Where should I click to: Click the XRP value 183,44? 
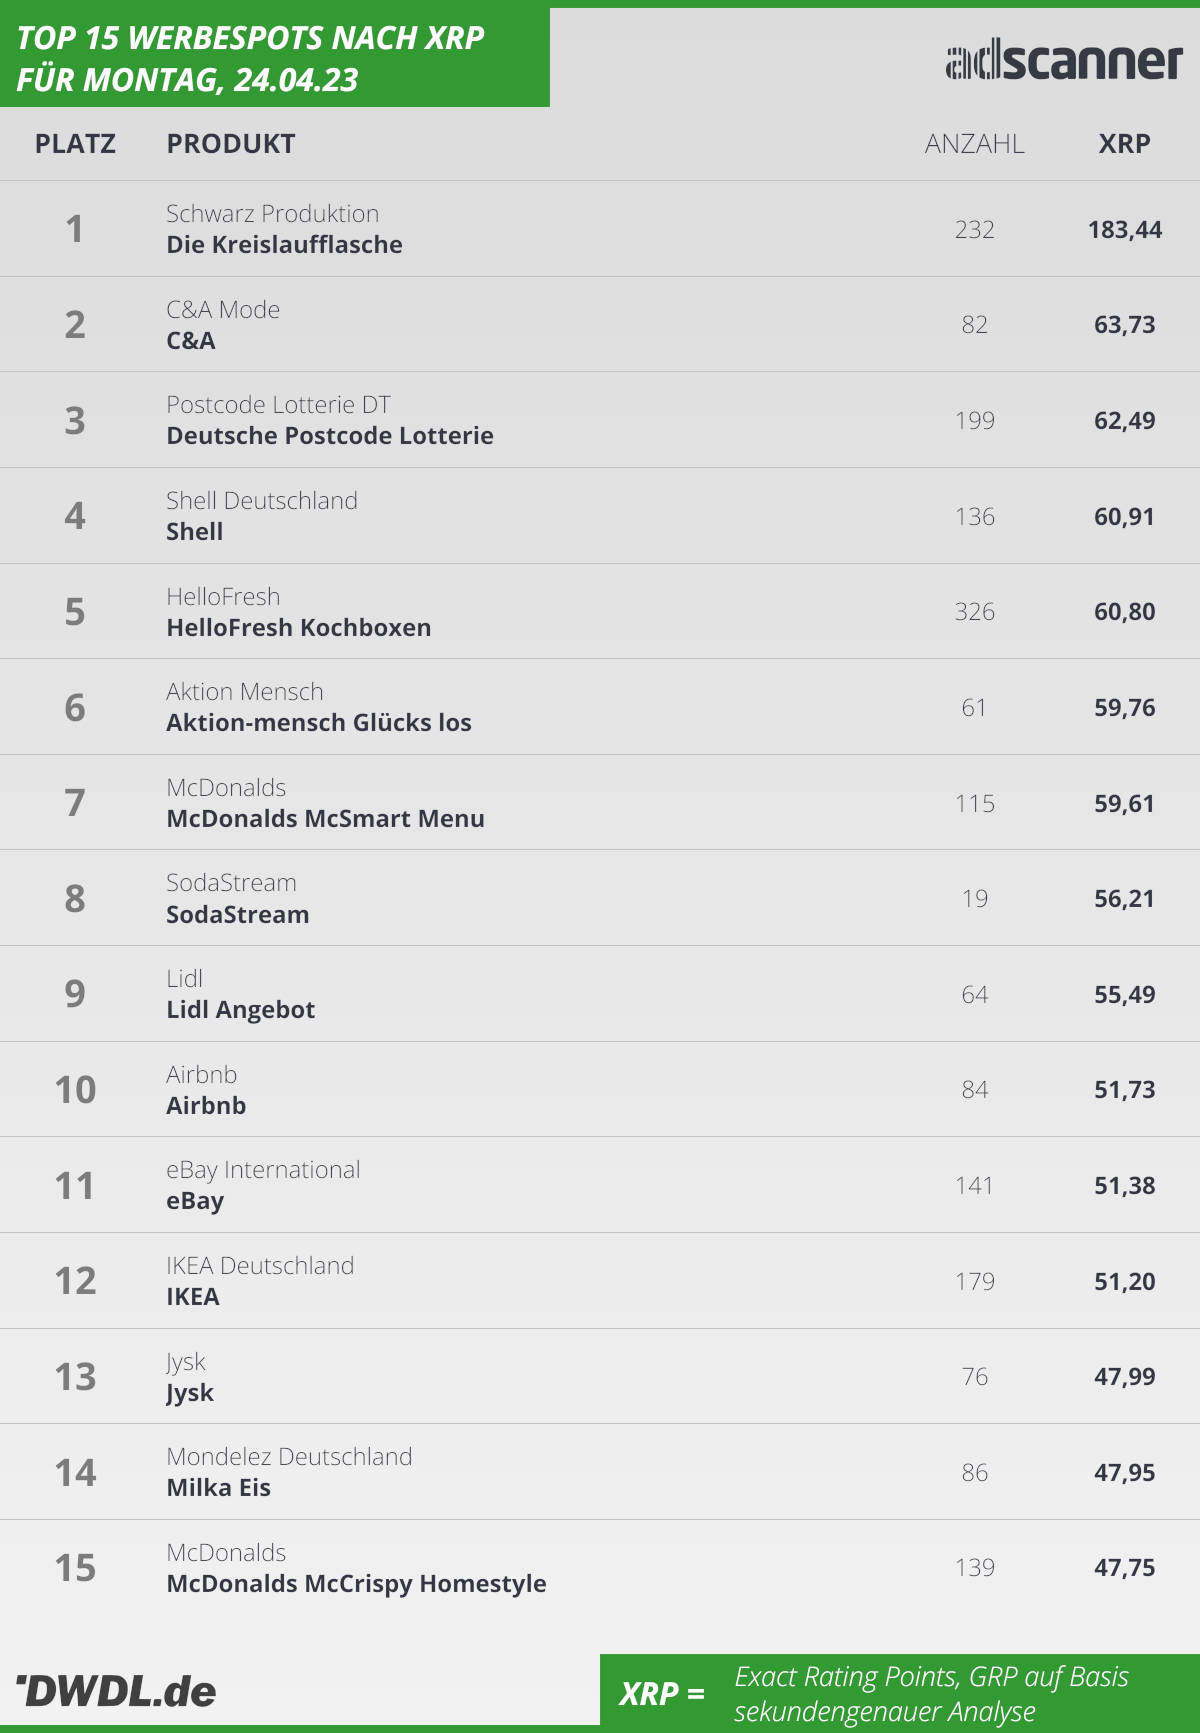click(x=1124, y=229)
